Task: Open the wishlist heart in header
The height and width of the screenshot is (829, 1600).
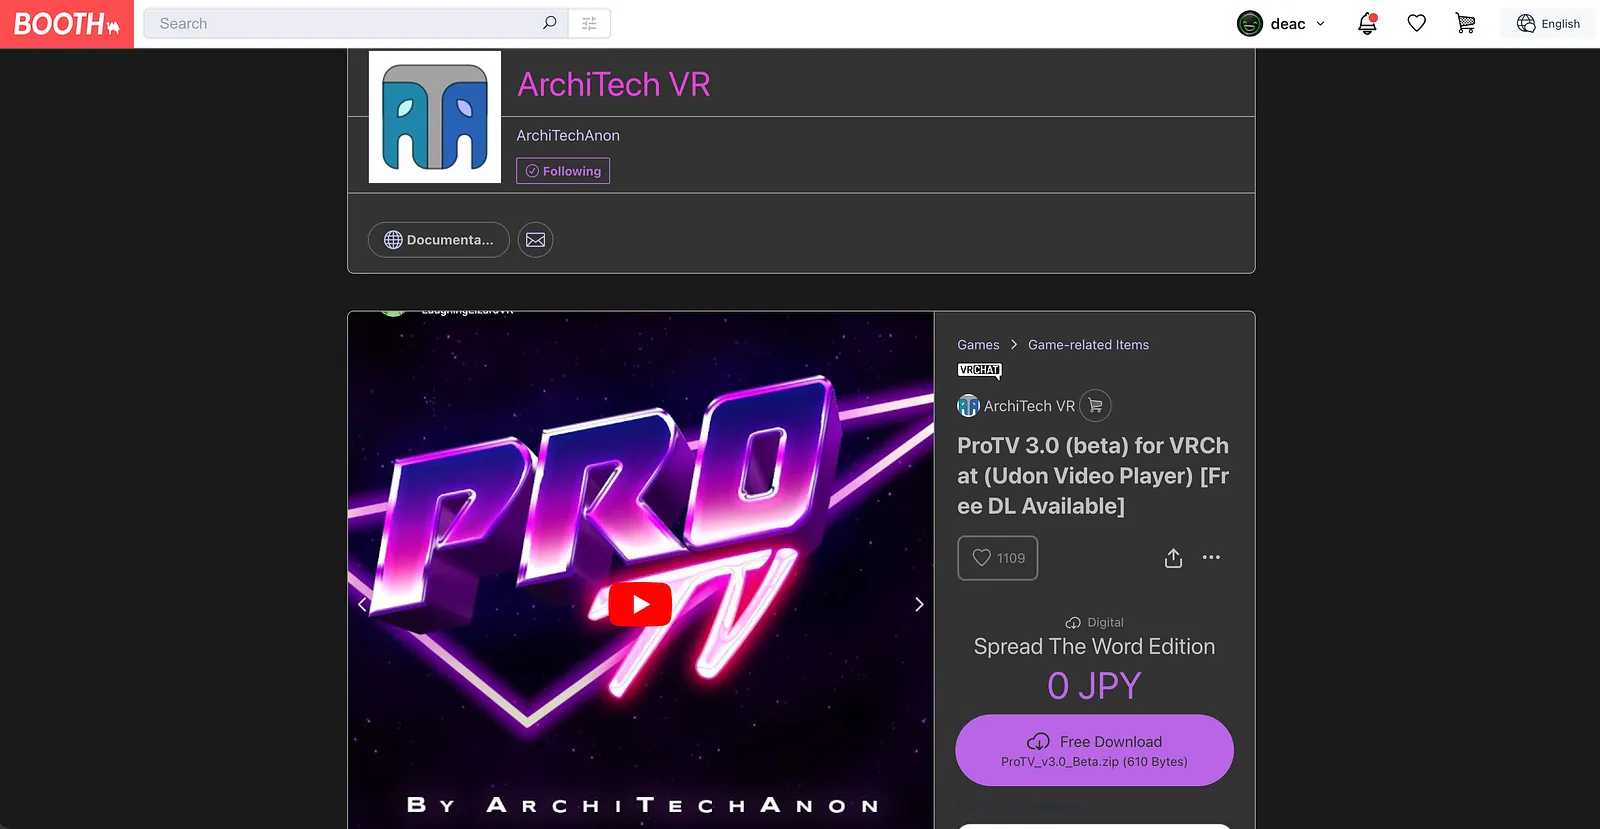Action: point(1416,23)
